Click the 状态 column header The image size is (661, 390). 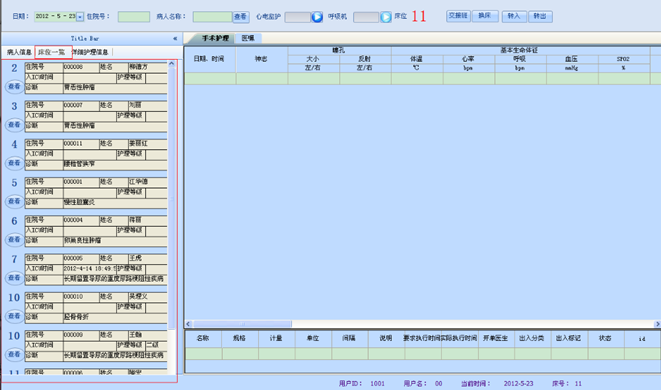[x=606, y=338]
